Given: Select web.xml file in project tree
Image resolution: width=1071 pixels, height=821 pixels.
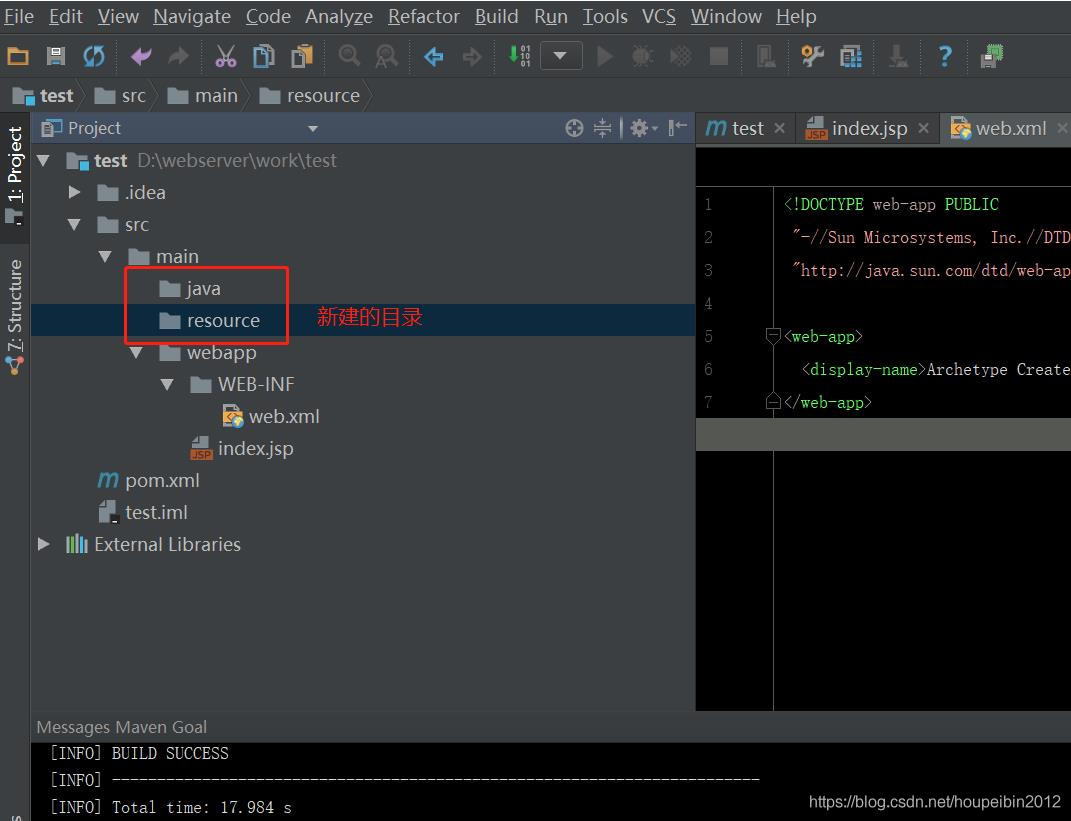Looking at the screenshot, I should click(x=271, y=417).
